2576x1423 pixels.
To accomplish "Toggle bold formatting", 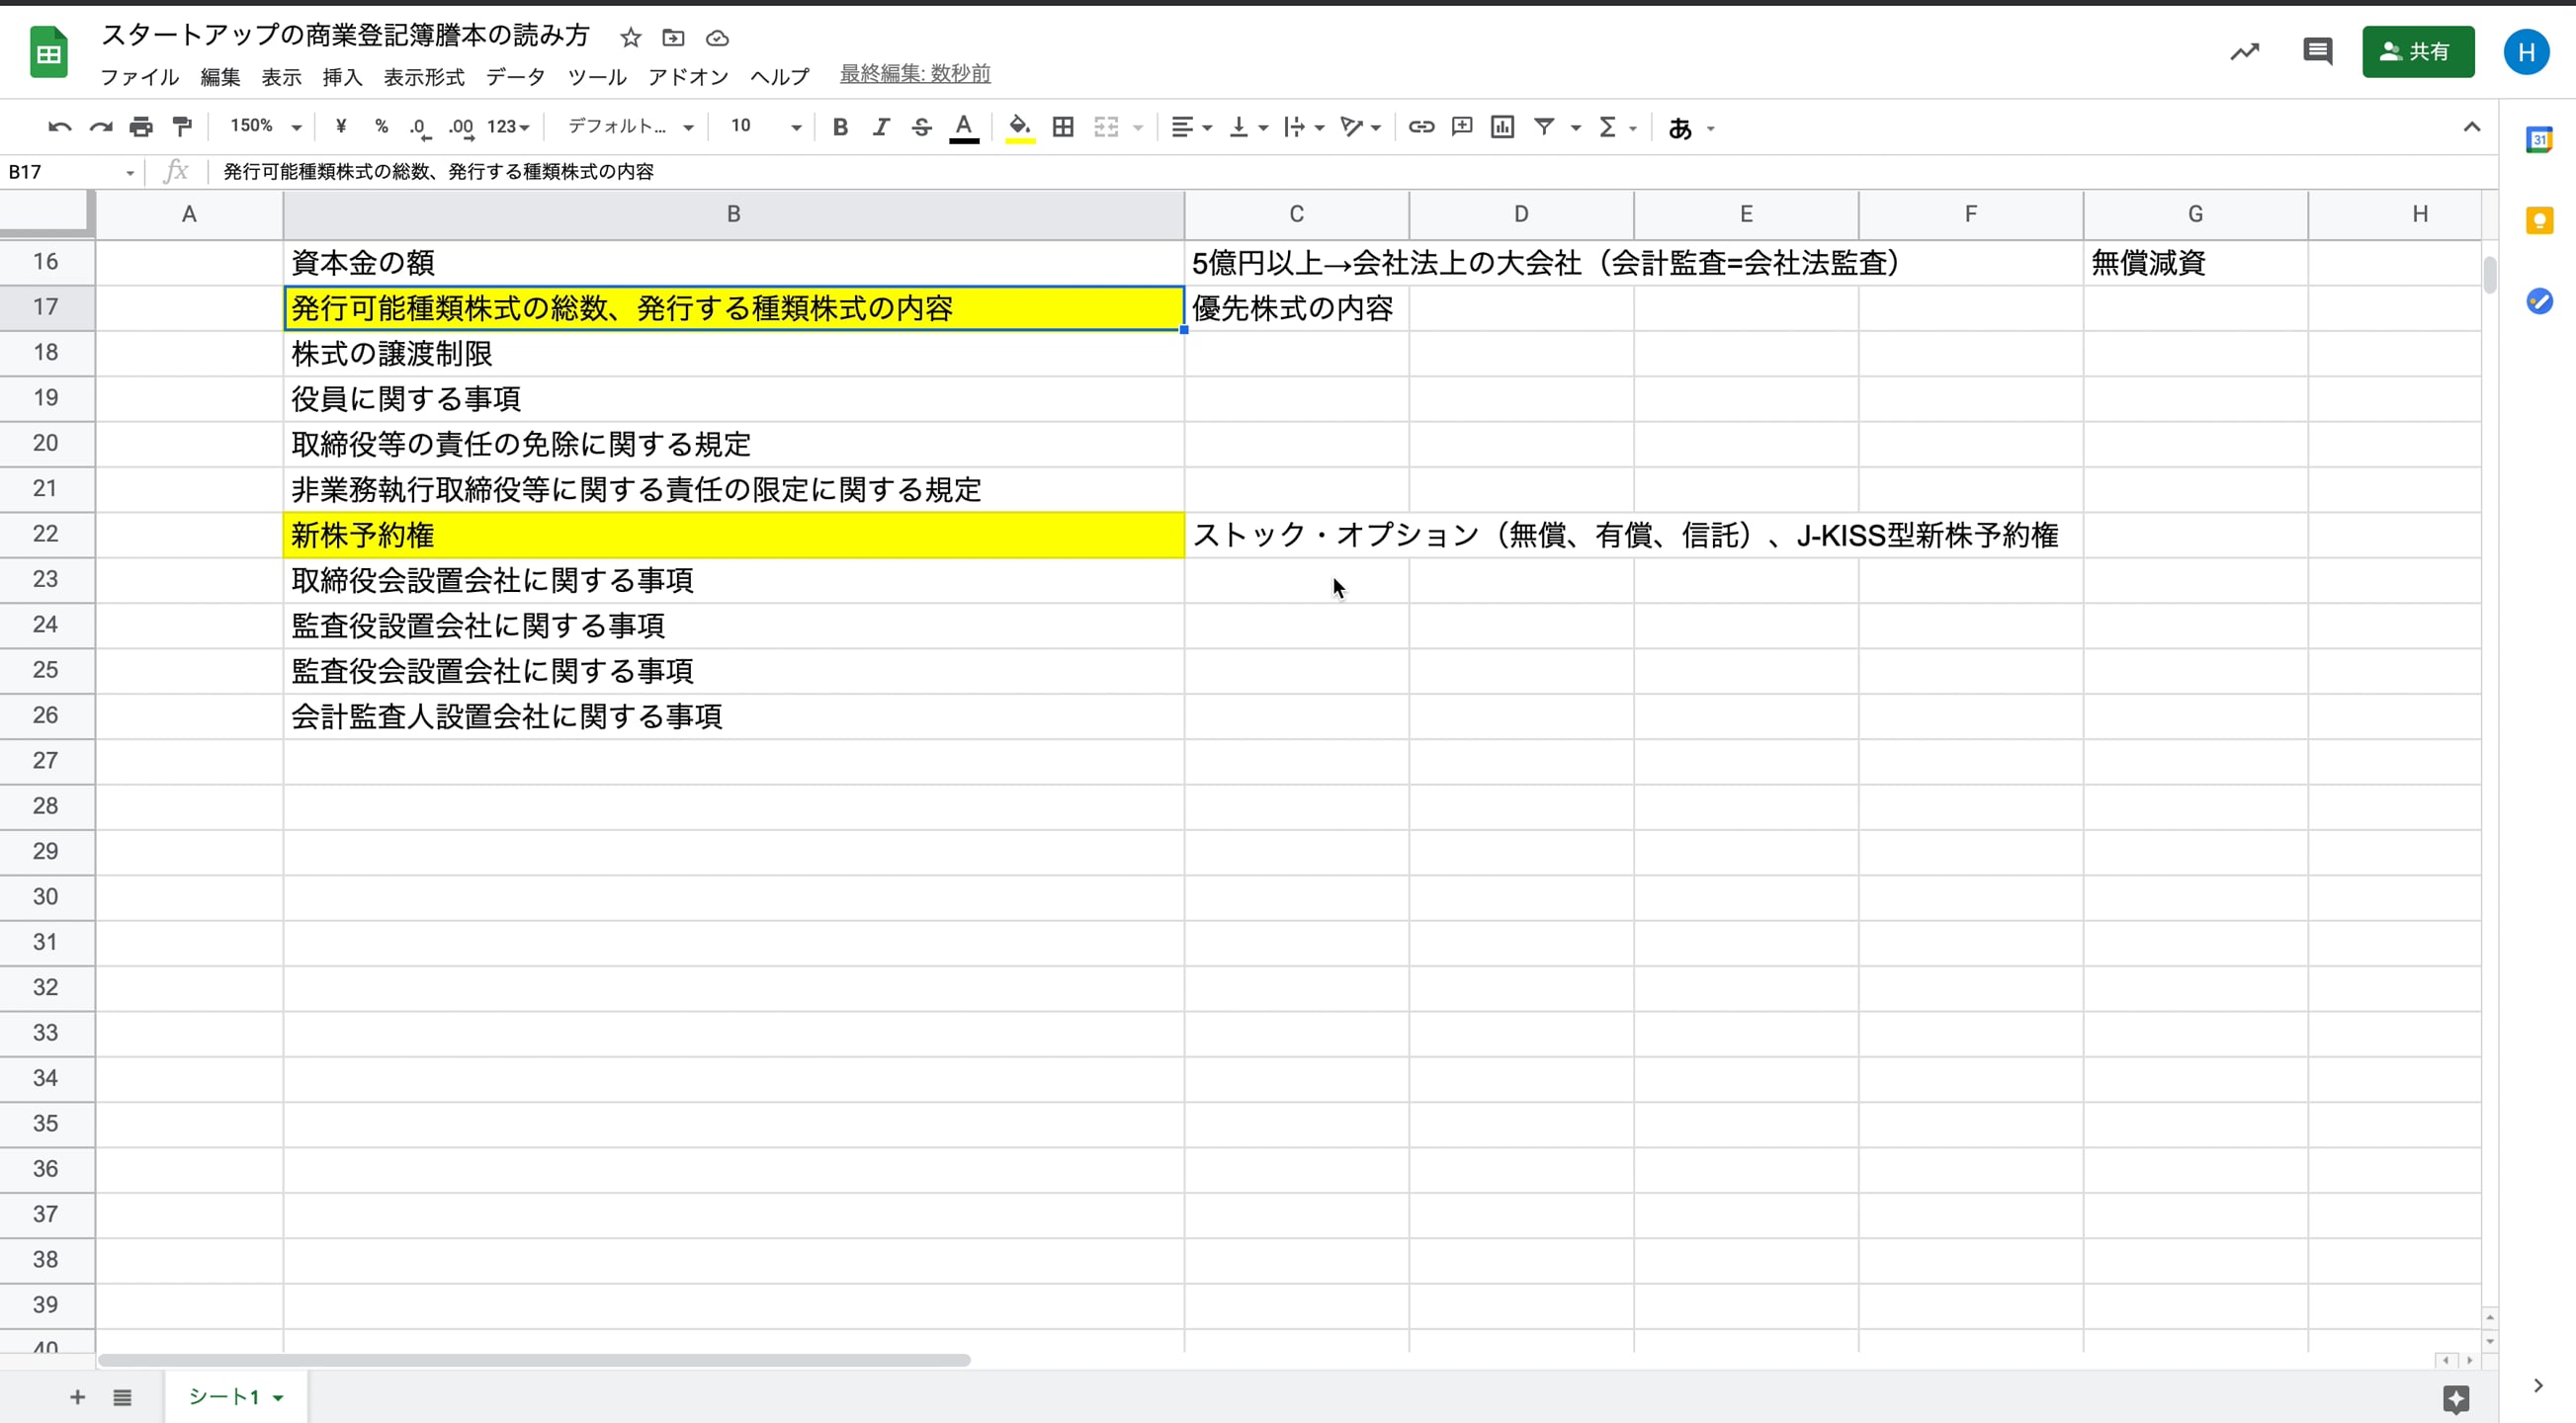I will point(840,126).
